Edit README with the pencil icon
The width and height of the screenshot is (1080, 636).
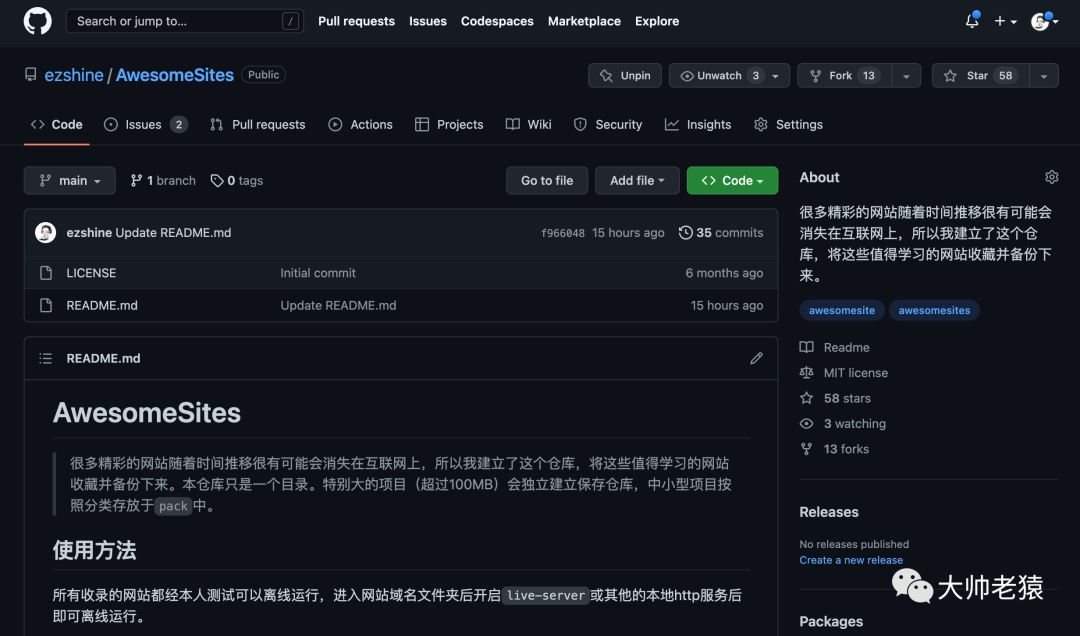tap(756, 358)
